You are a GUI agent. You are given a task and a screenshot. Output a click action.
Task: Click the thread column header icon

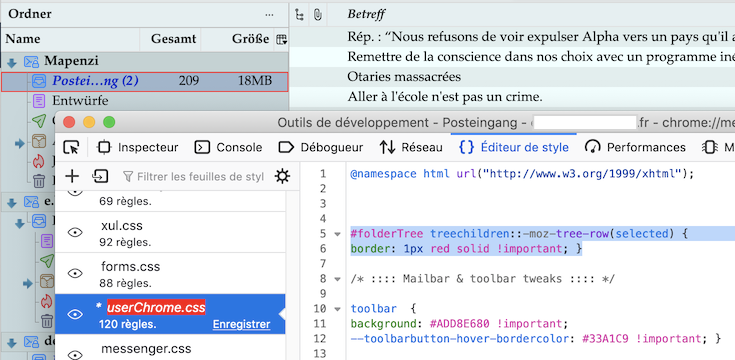tap(299, 15)
